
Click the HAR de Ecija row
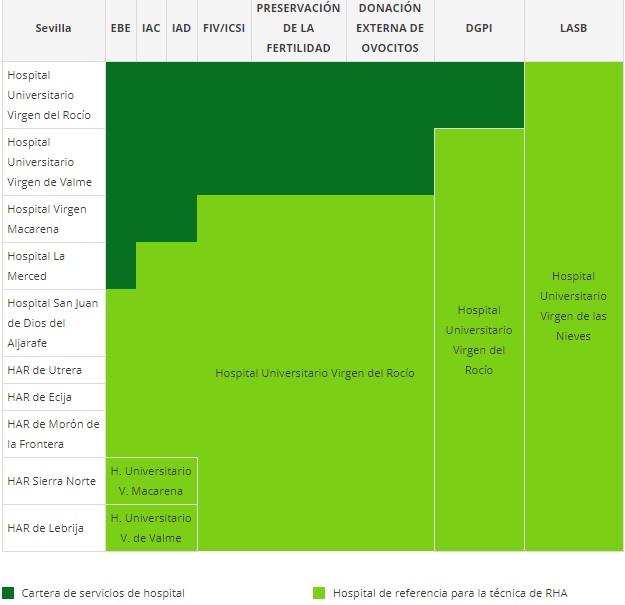(53, 397)
